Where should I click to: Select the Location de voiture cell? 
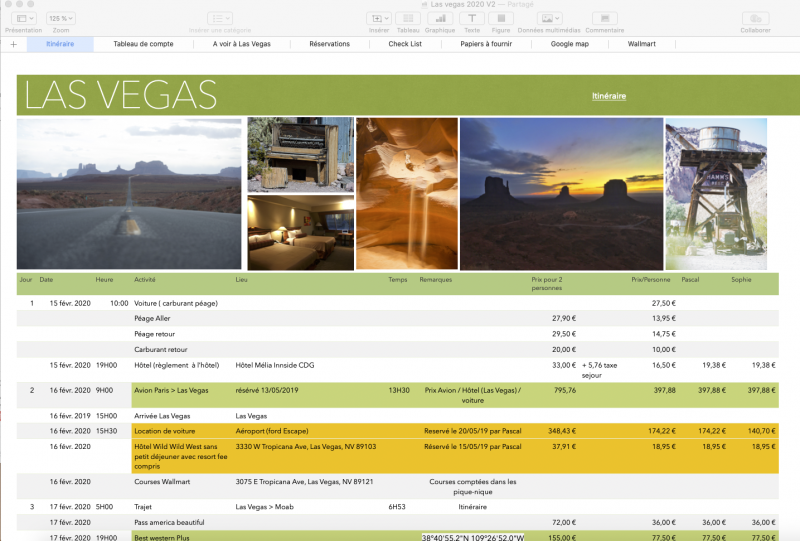[x=164, y=431]
